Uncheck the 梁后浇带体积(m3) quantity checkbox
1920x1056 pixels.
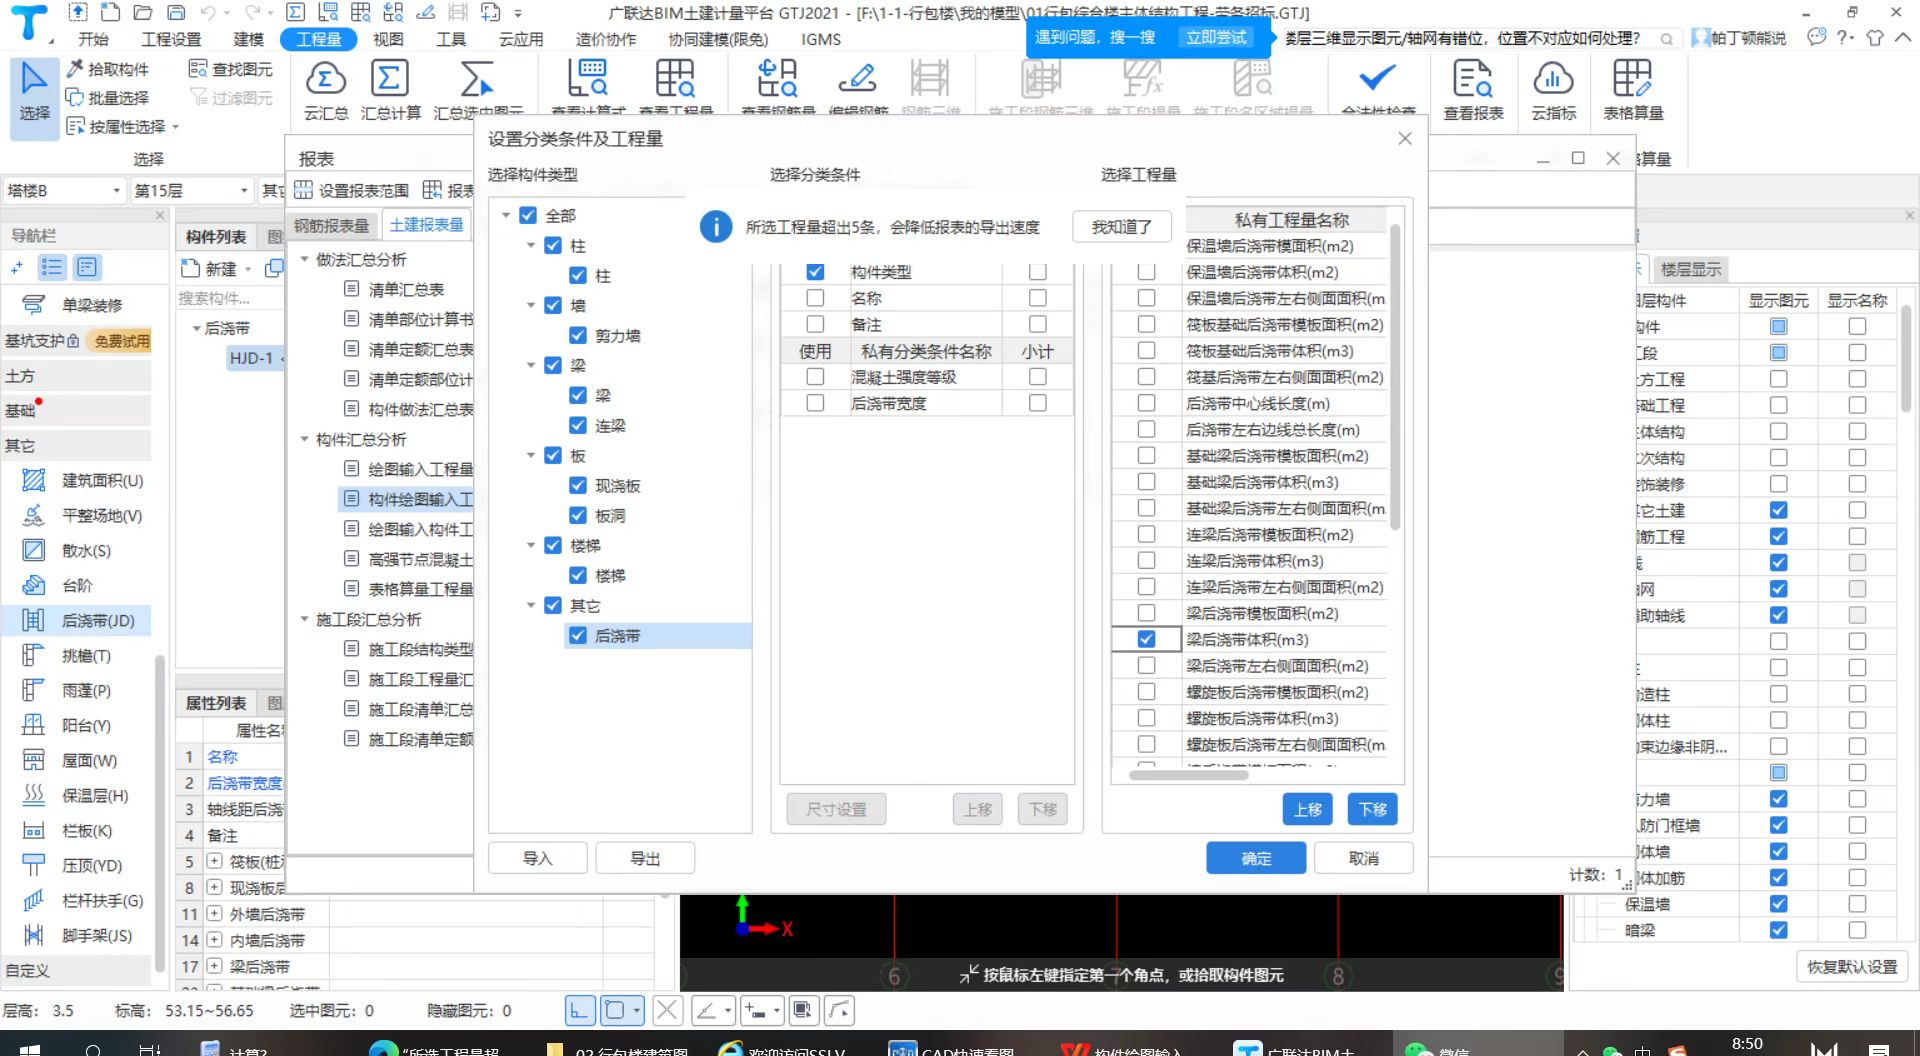(1146, 639)
